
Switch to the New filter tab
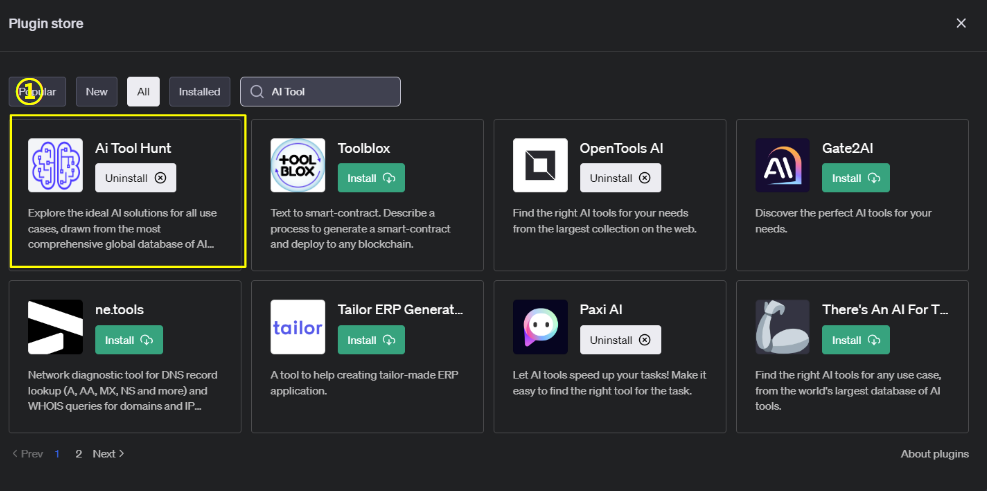[x=97, y=92]
